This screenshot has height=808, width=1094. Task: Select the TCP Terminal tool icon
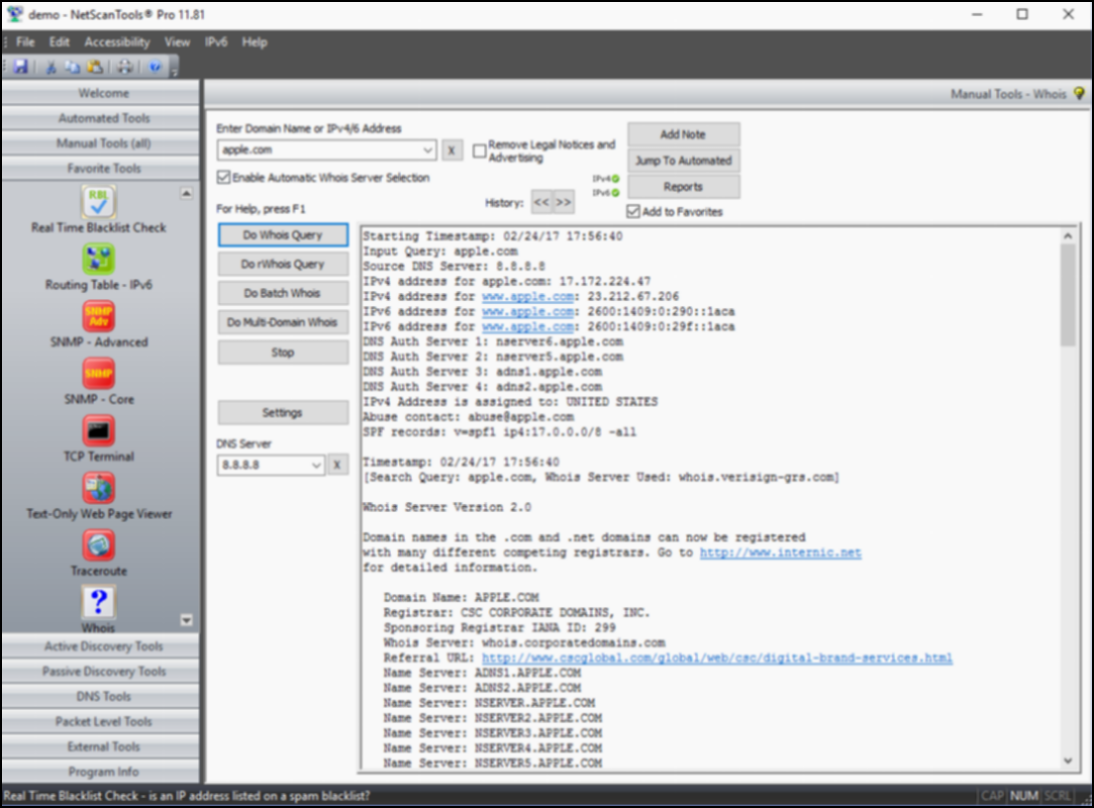pyautogui.click(x=98, y=431)
